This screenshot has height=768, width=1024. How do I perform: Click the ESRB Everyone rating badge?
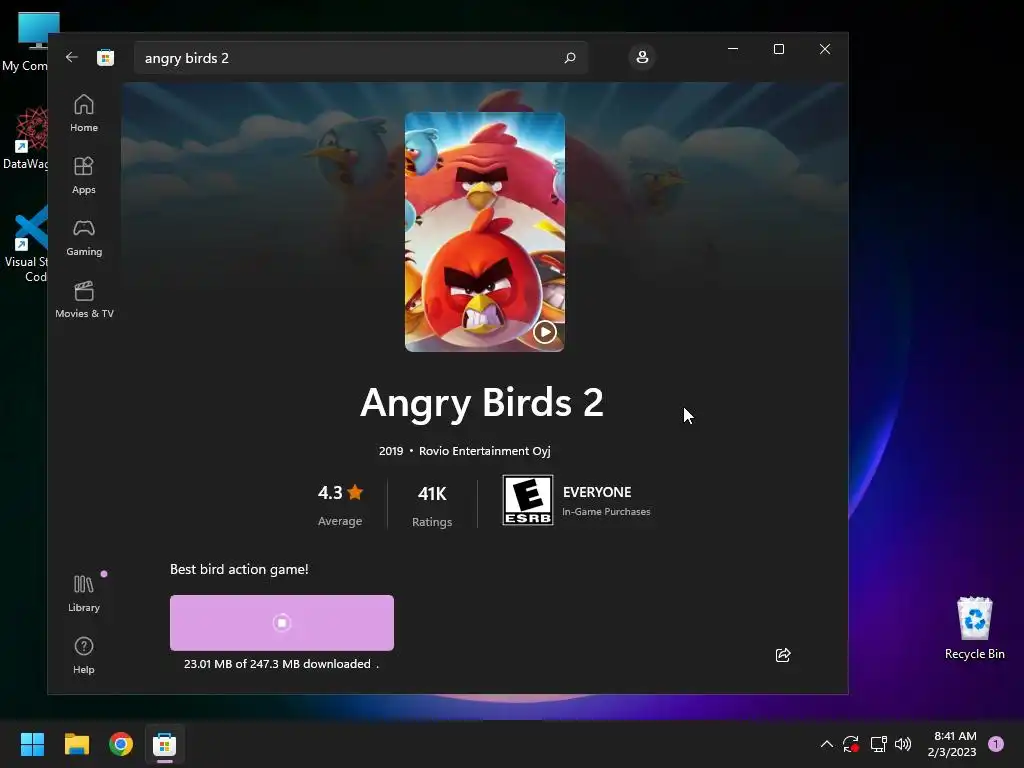pos(528,500)
